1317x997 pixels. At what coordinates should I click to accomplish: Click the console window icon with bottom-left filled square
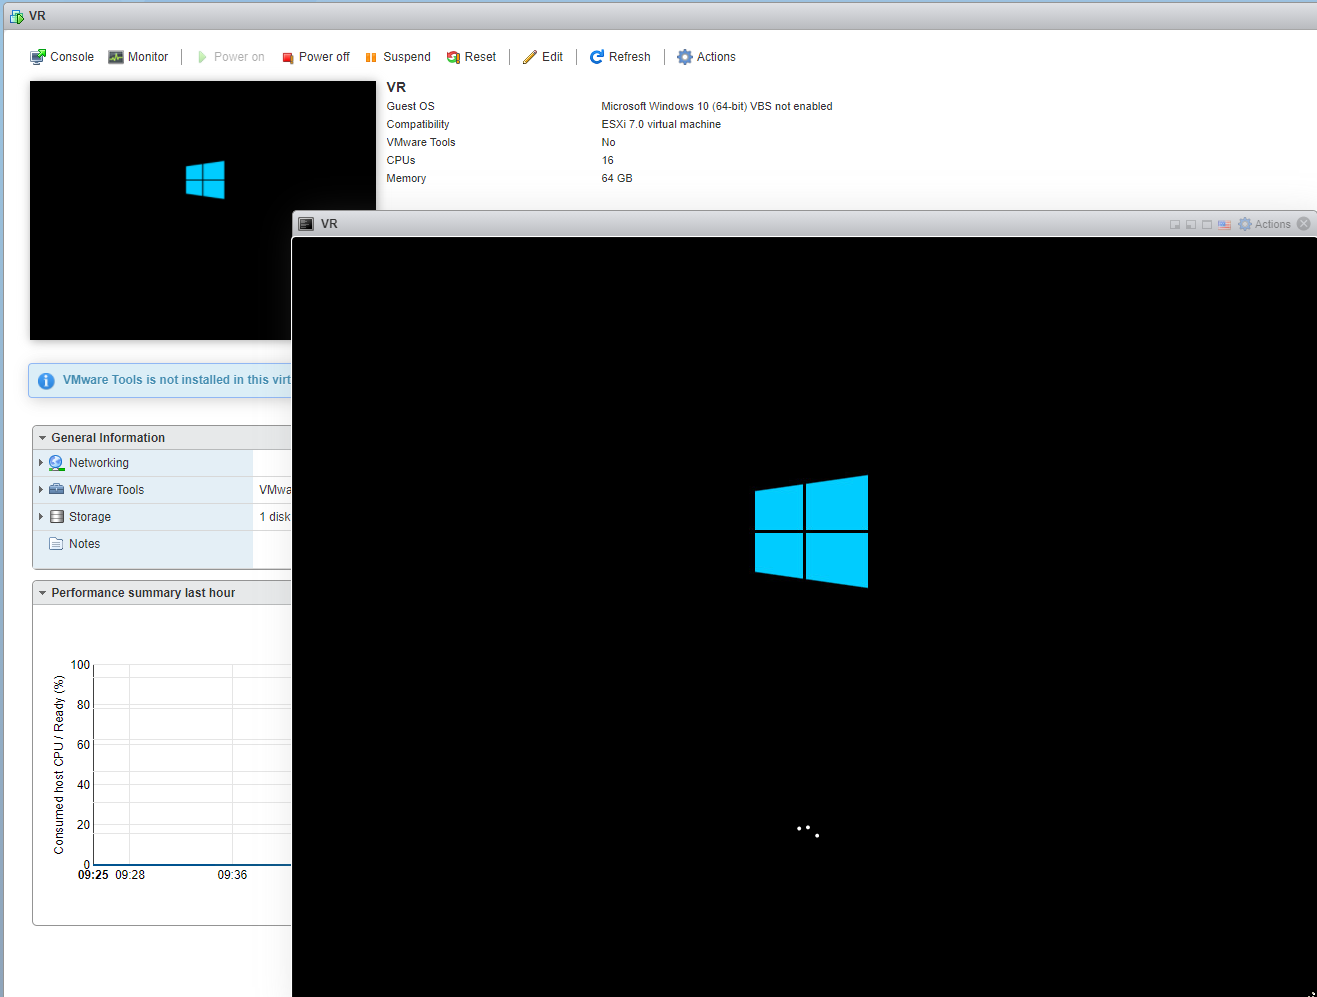[x=1191, y=225]
